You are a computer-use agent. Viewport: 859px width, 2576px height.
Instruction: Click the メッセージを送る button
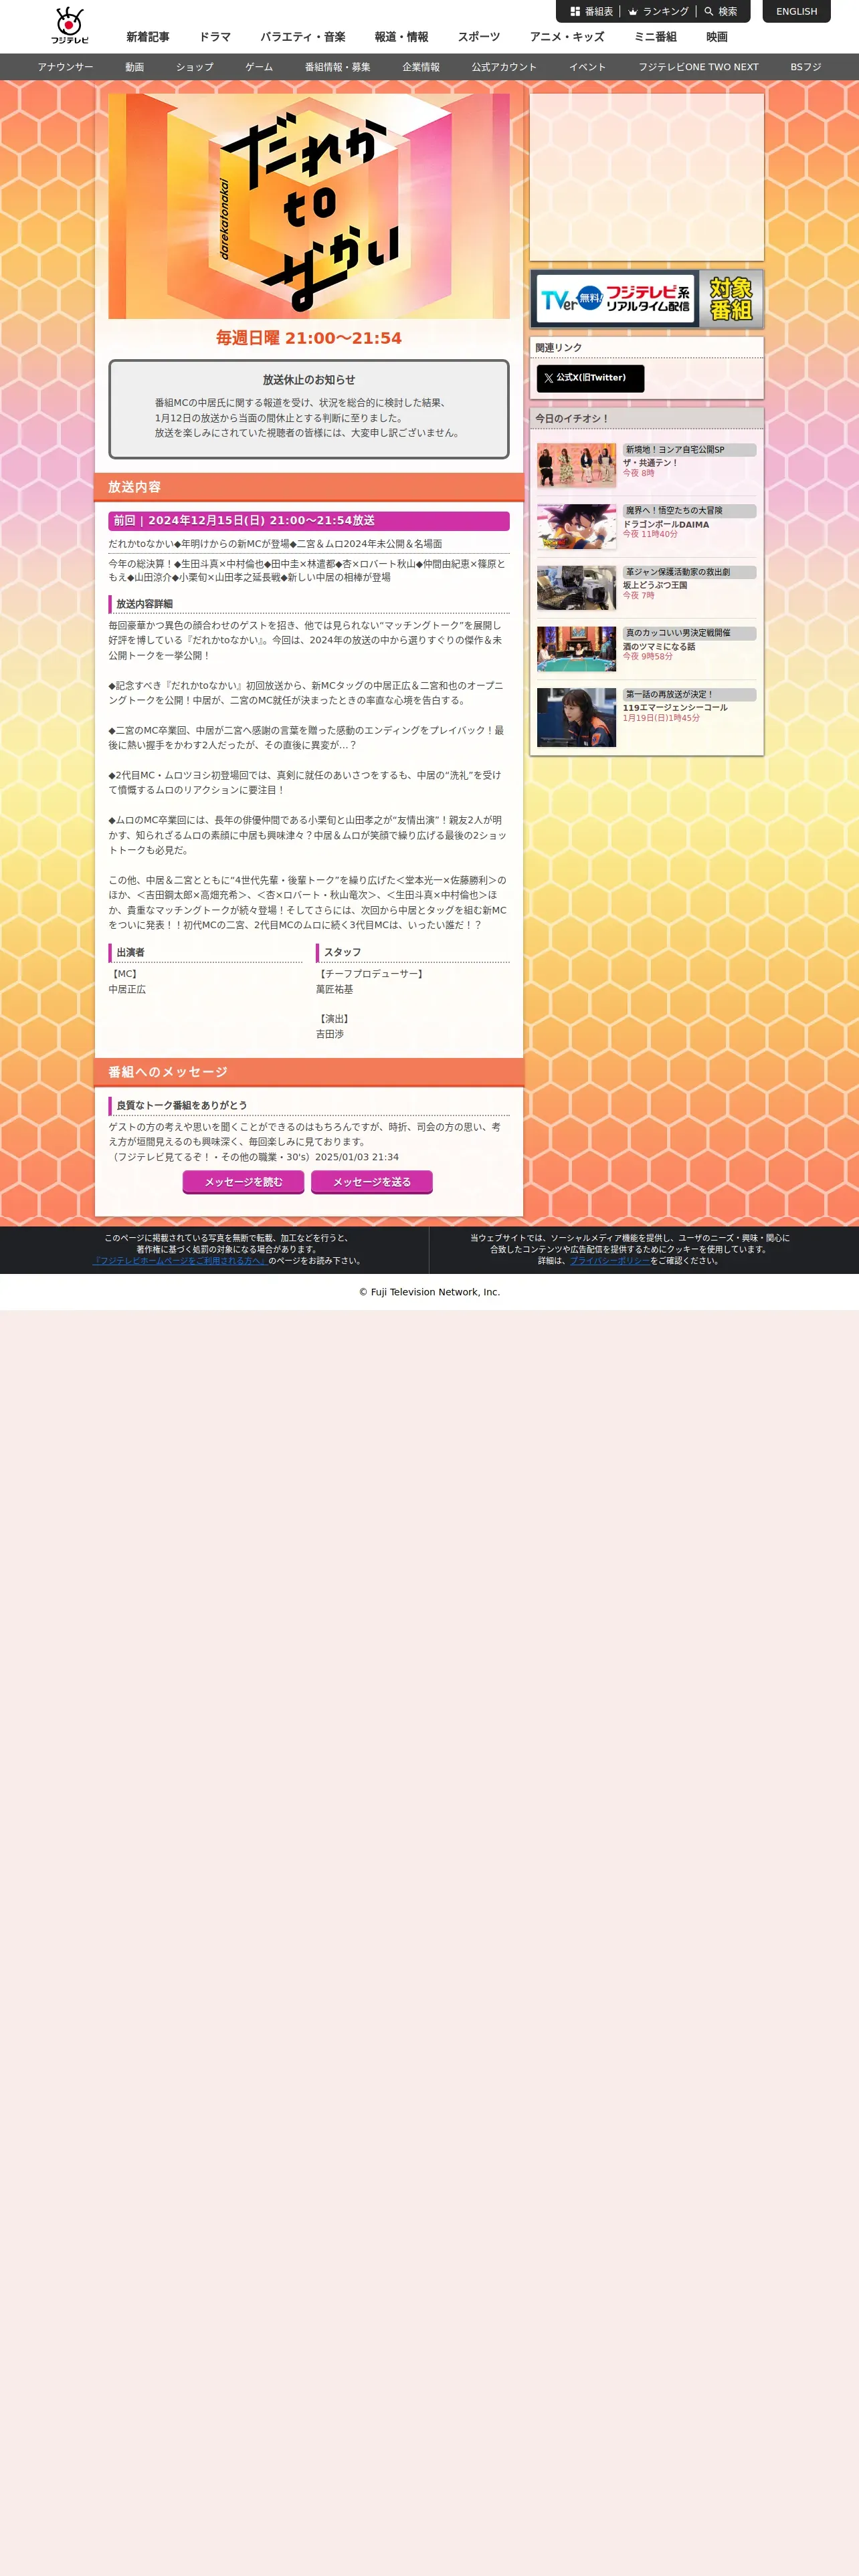coord(372,1182)
